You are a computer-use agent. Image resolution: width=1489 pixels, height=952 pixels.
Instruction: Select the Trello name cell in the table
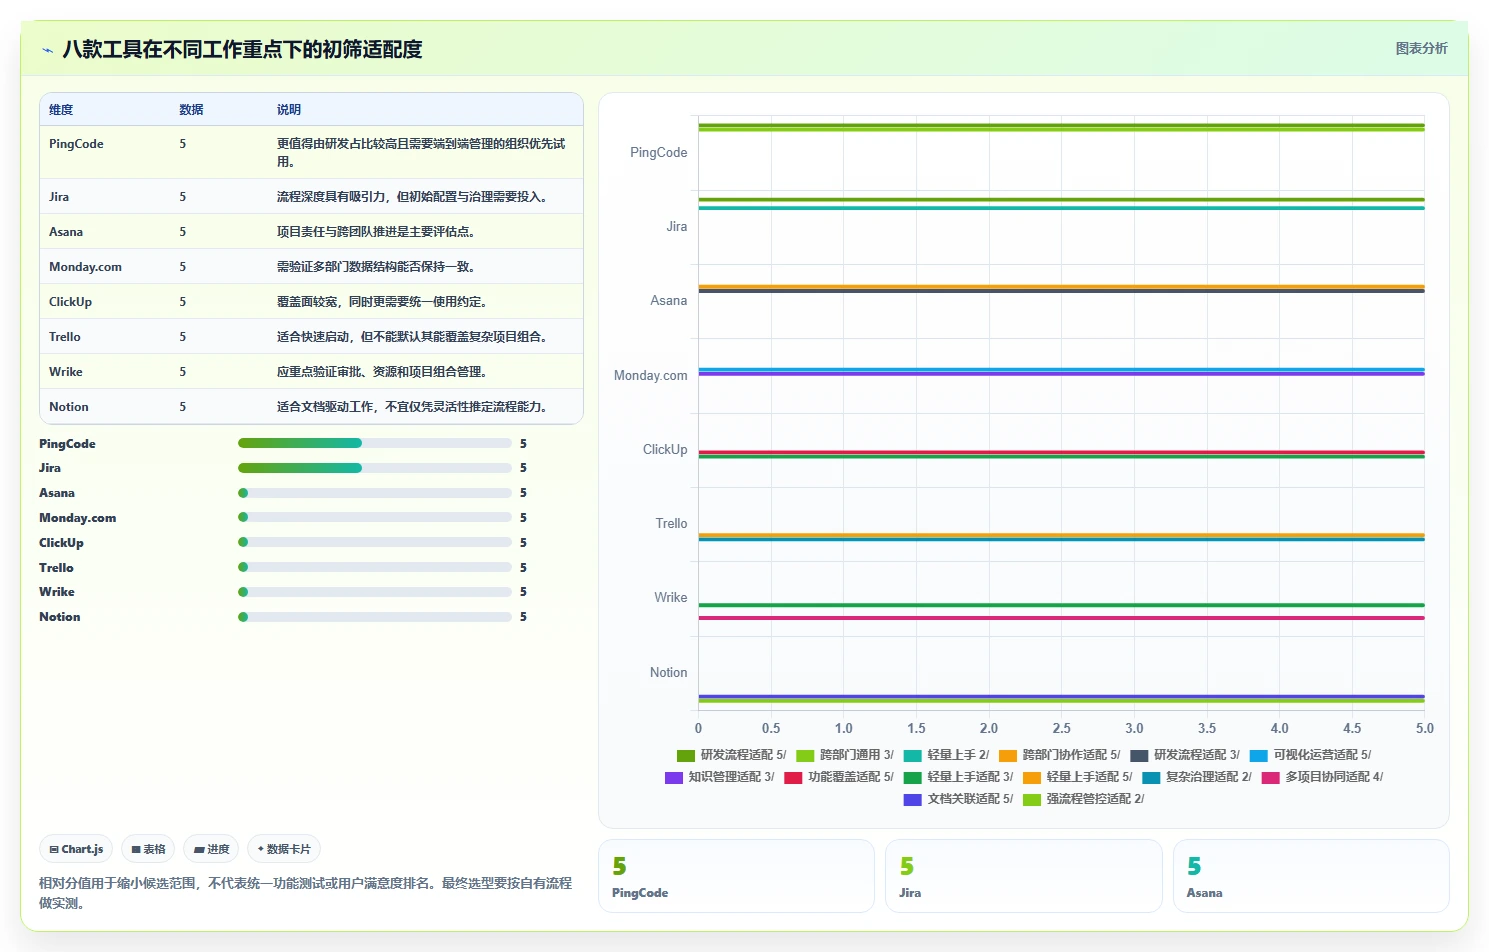pyautogui.click(x=65, y=337)
